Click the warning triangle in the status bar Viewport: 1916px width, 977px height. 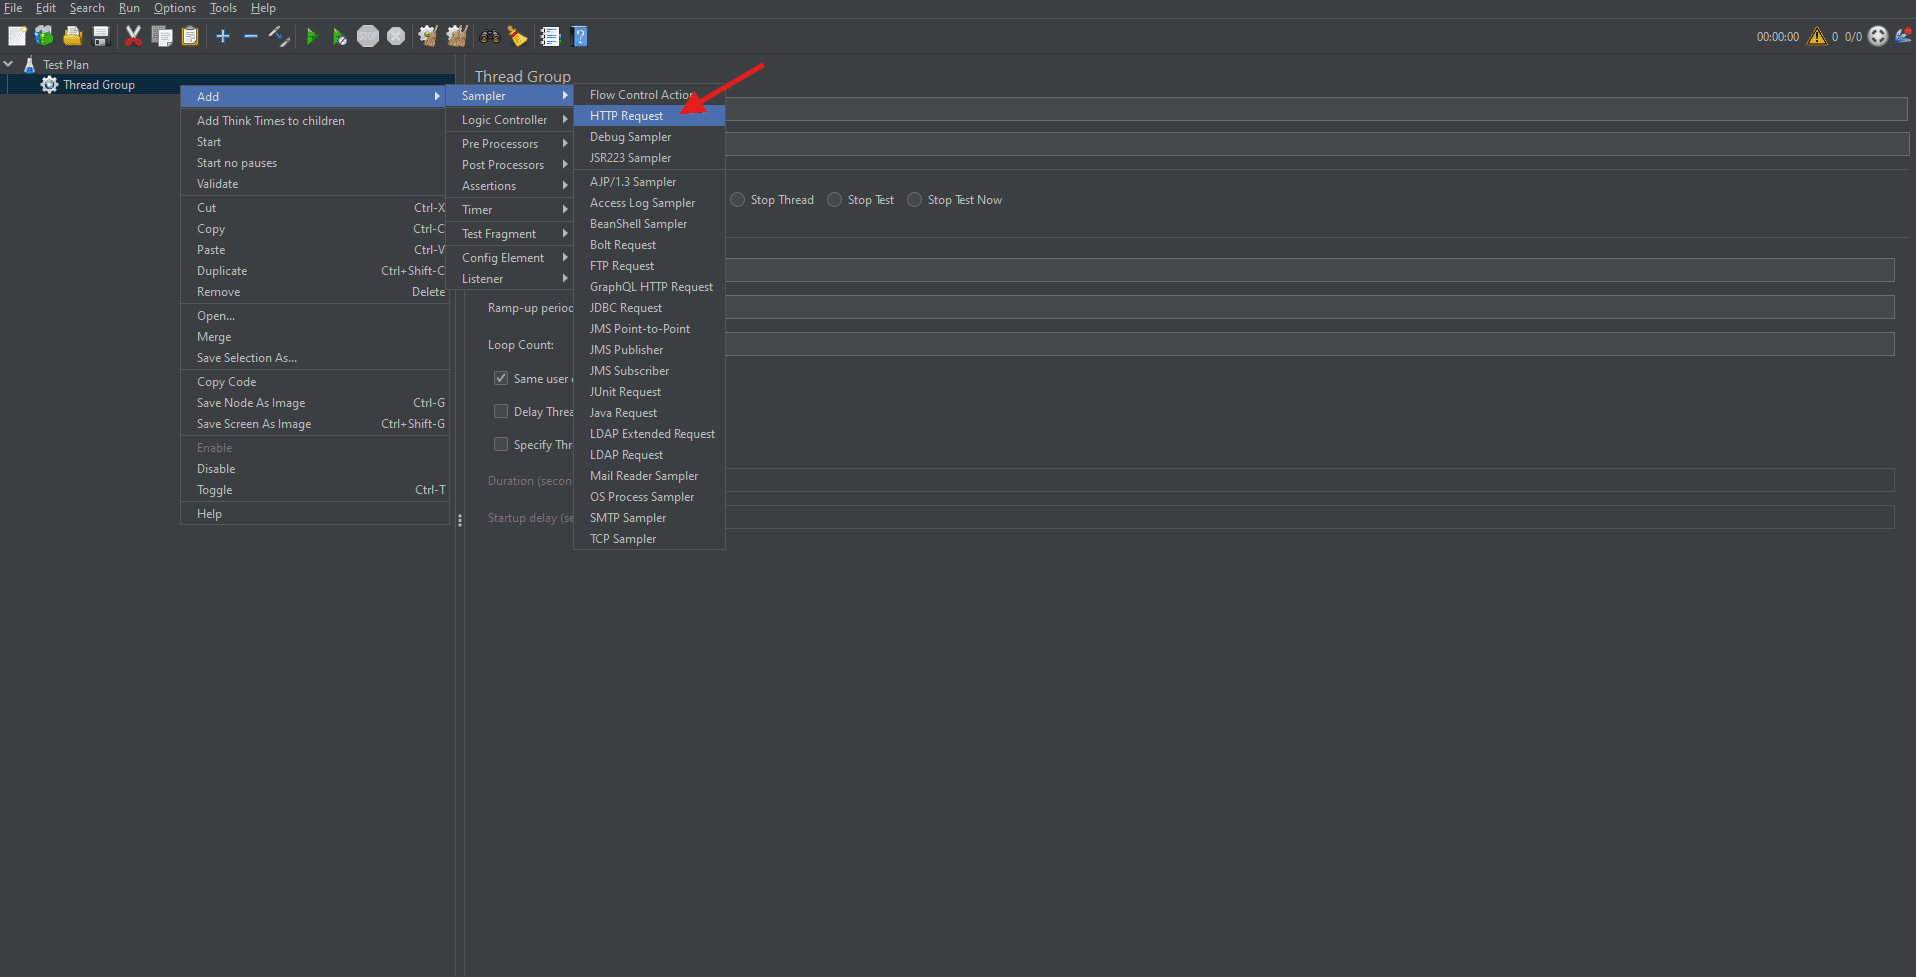coord(1817,36)
